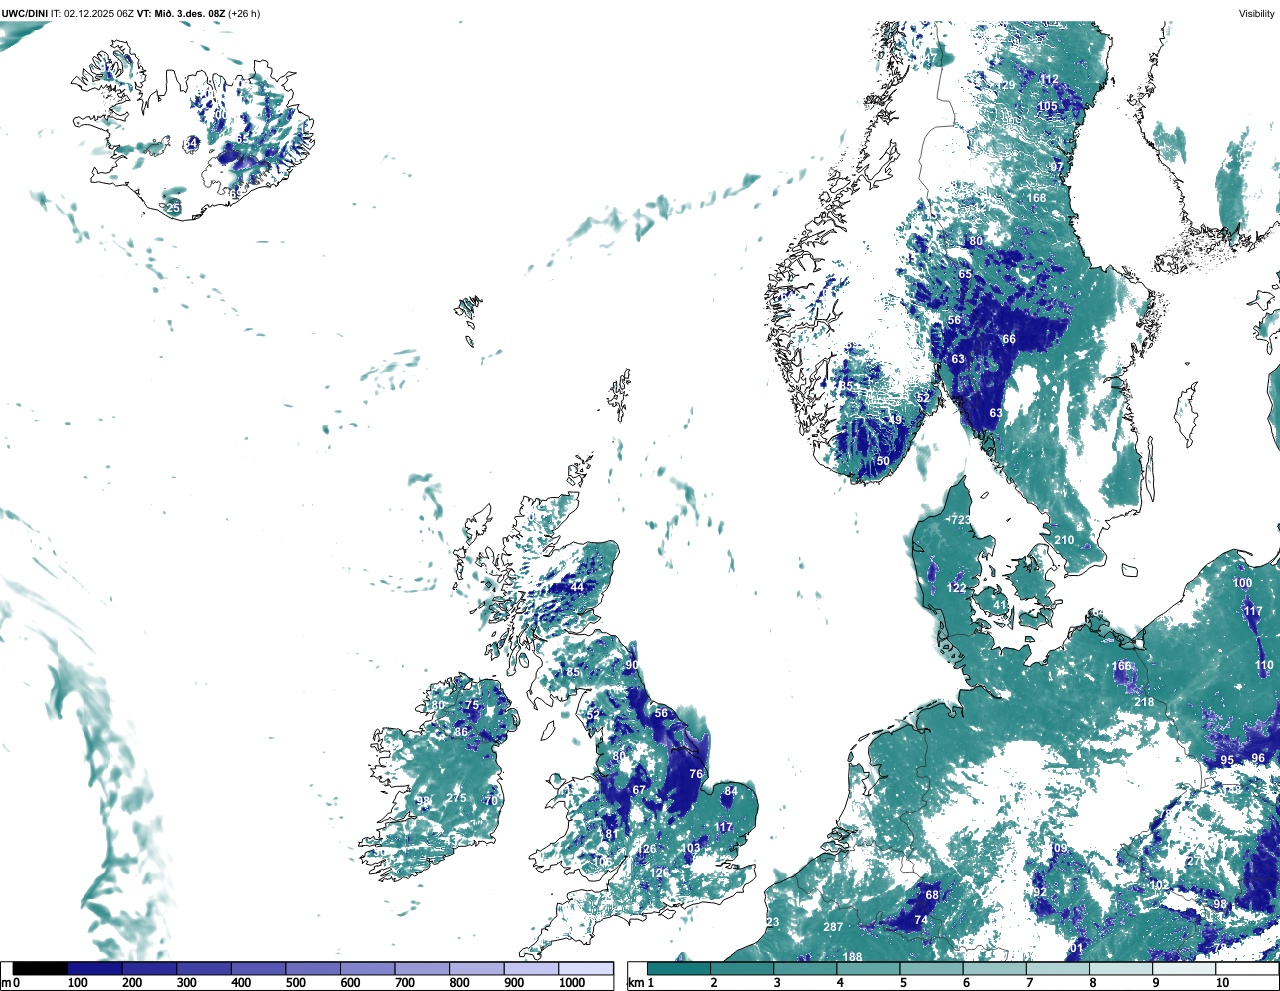Click map value '109' in central Germany
The width and height of the screenshot is (1280, 991).
point(1058,848)
